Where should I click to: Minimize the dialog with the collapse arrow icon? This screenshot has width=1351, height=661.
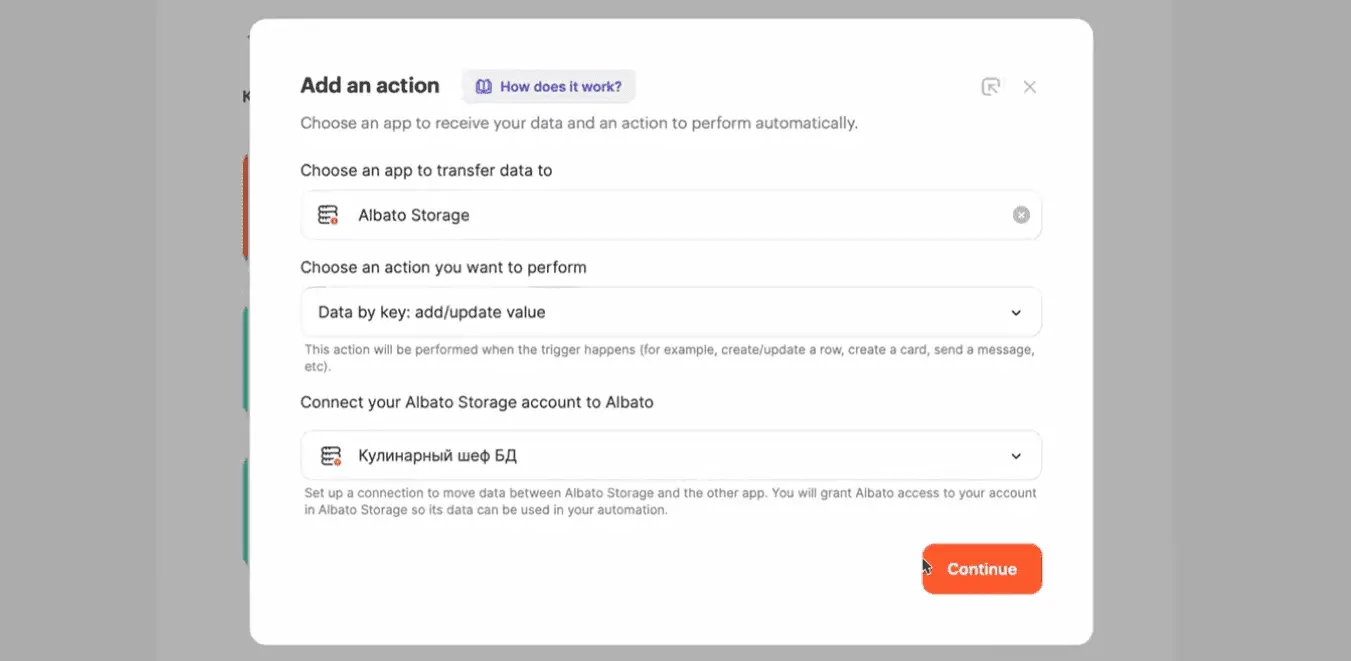point(990,87)
